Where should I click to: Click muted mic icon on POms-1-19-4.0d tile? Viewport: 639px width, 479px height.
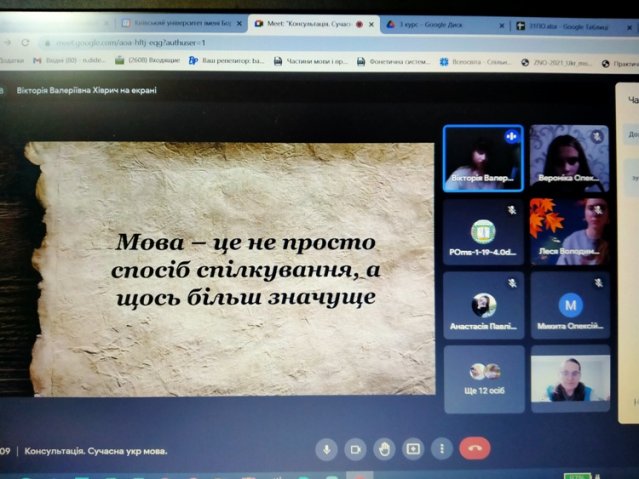pos(512,210)
